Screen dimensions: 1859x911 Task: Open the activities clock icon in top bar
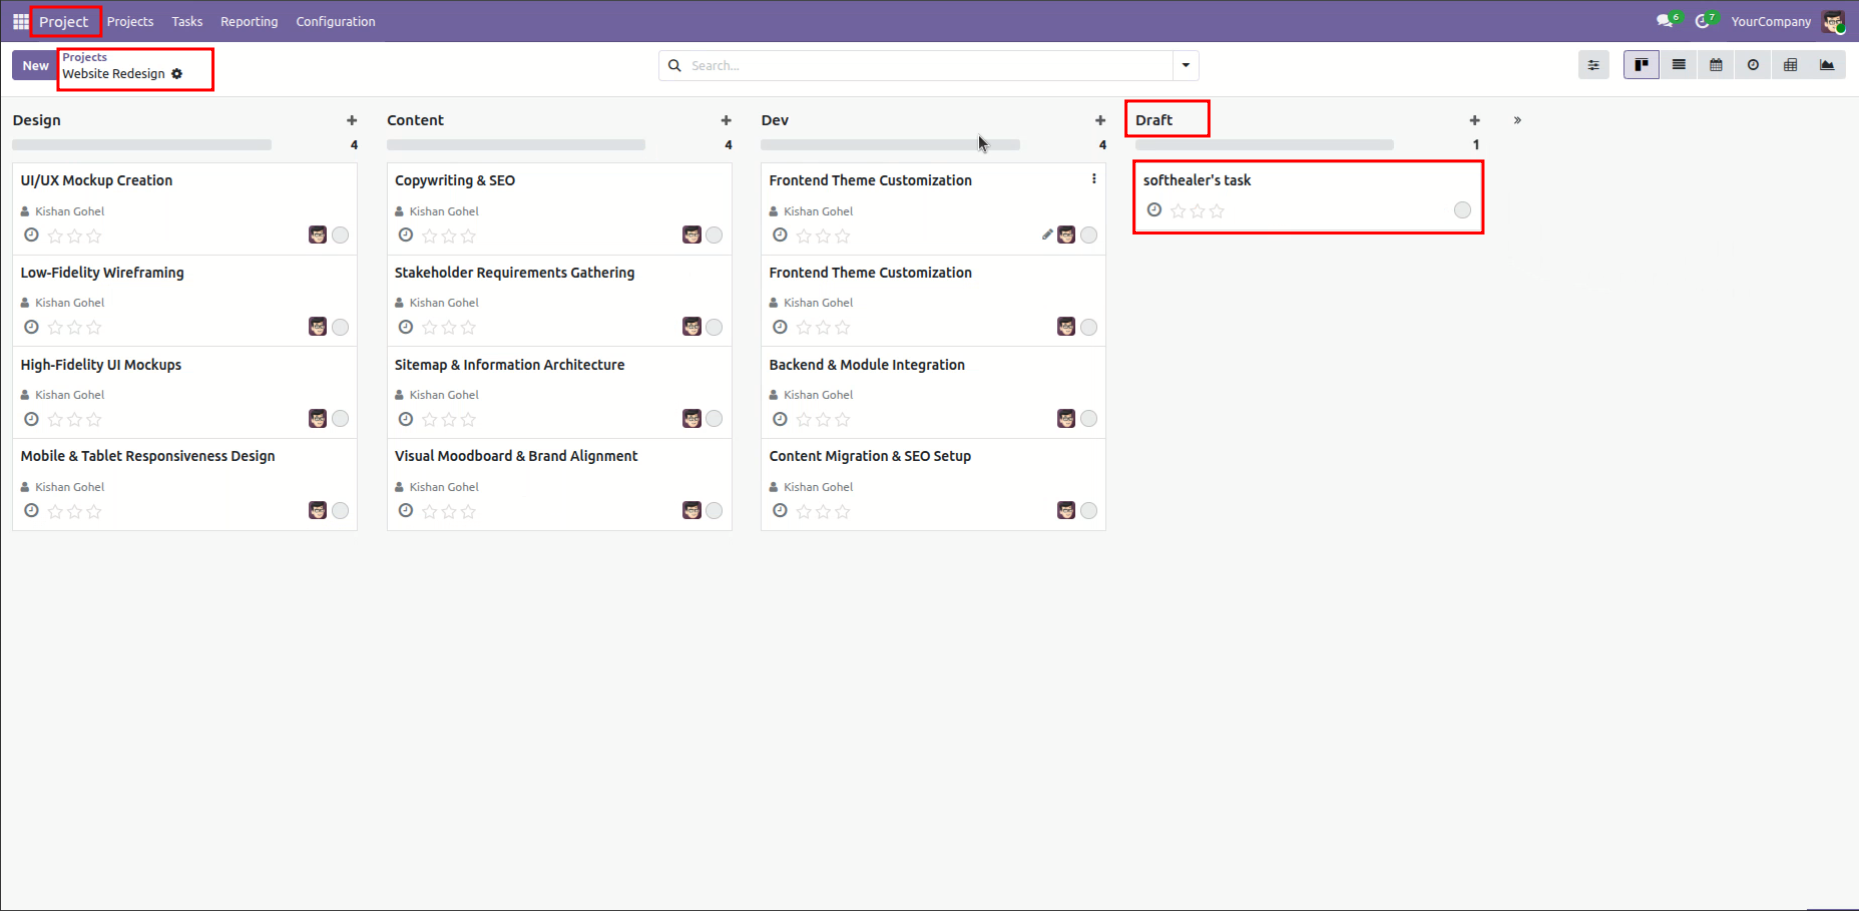coord(1703,21)
